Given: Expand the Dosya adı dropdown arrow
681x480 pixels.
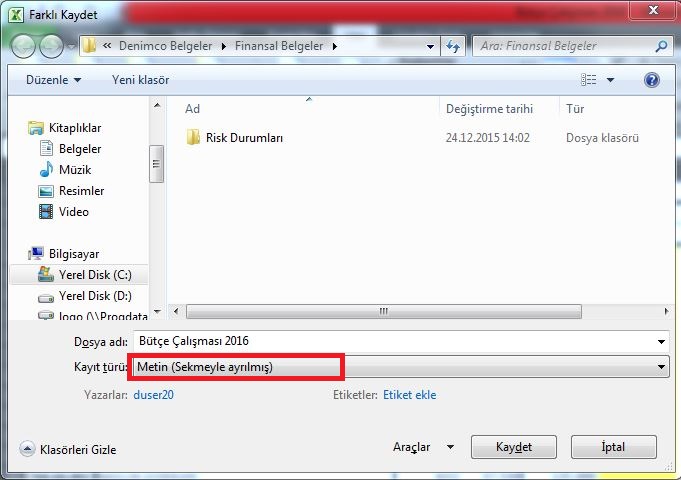Looking at the screenshot, I should click(x=661, y=342).
